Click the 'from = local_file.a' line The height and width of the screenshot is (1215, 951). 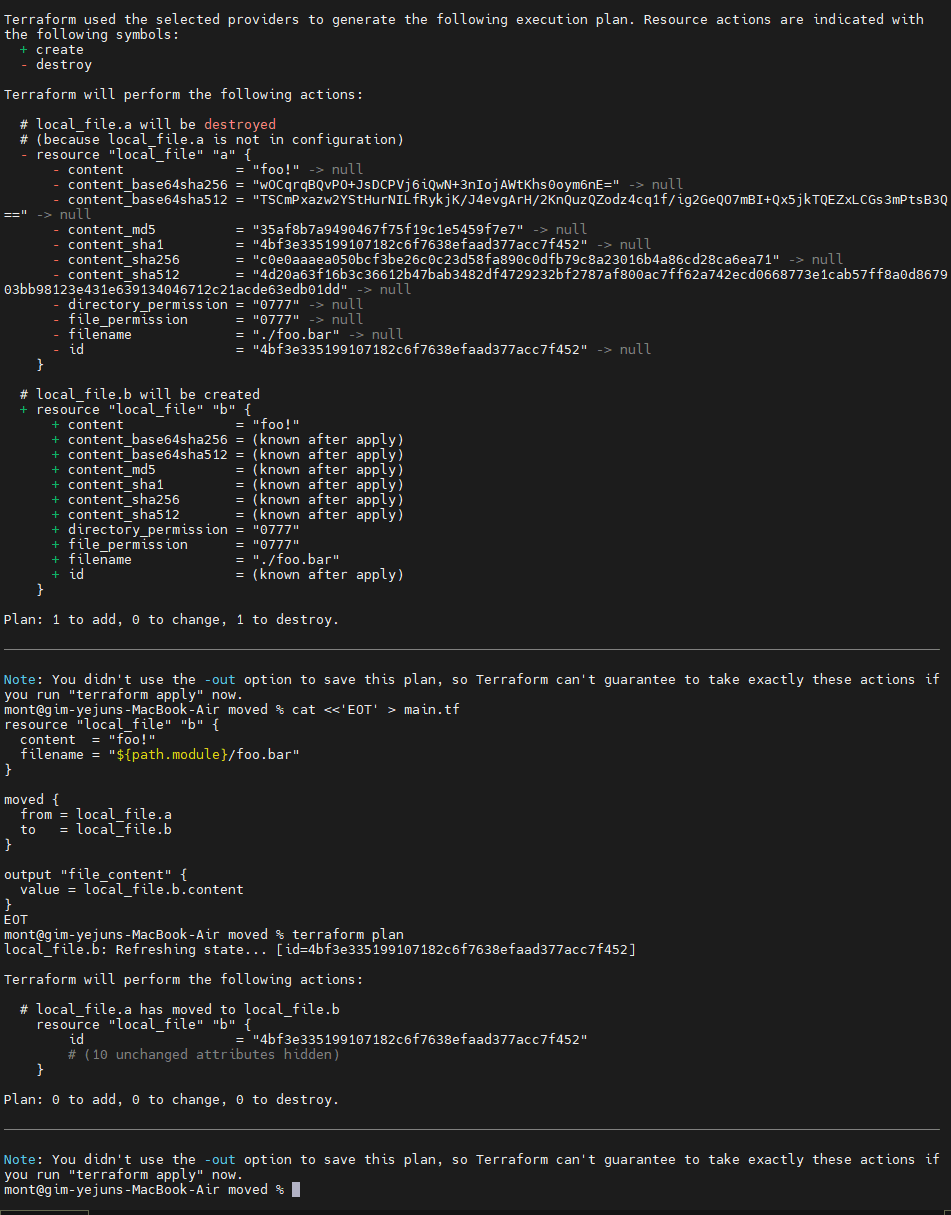[x=96, y=814]
